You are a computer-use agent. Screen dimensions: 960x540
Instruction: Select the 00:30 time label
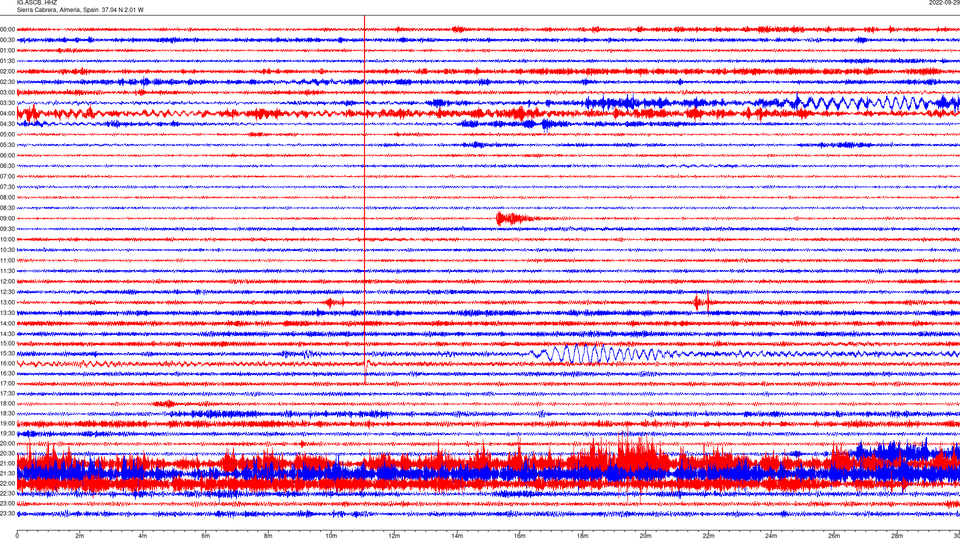point(7,40)
